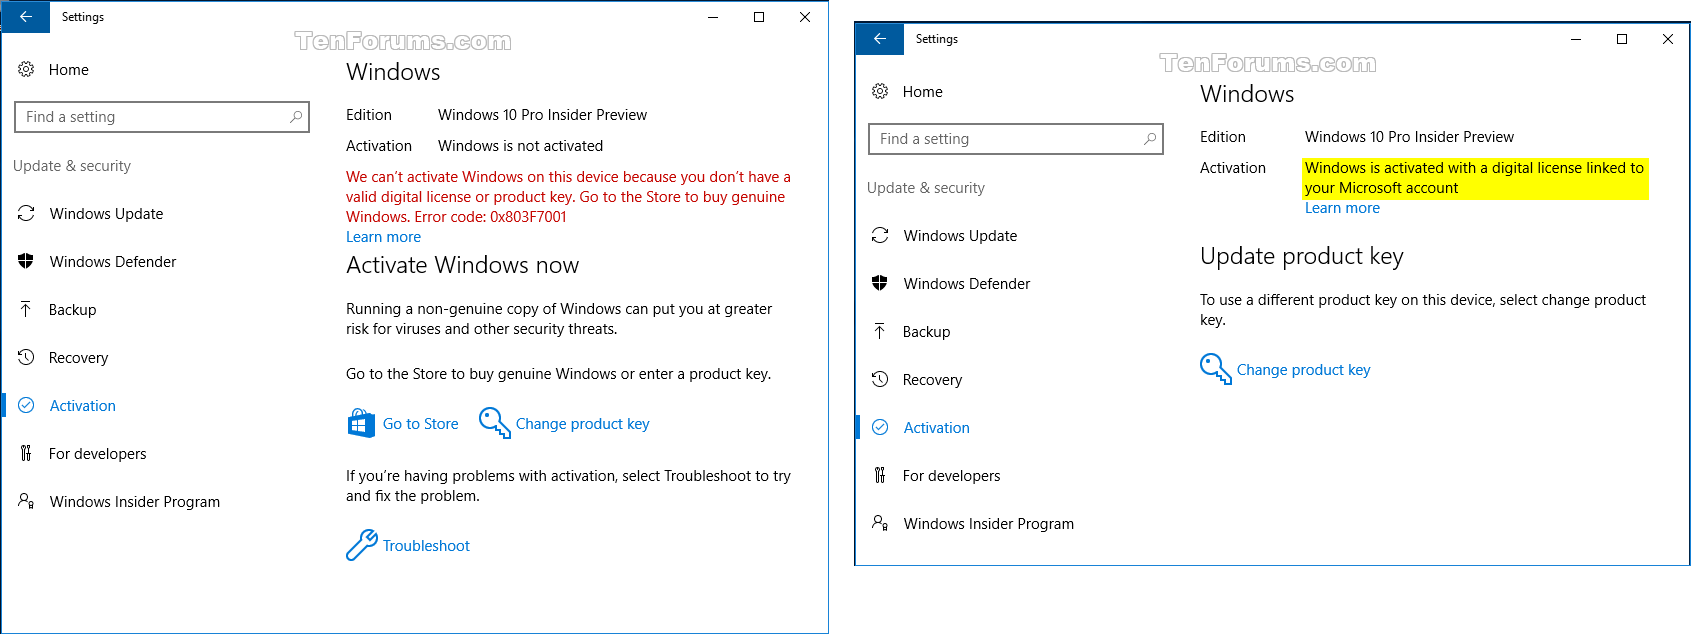The height and width of the screenshot is (634, 1693).
Task: Click Home gear icon in right window
Action: [x=880, y=91]
